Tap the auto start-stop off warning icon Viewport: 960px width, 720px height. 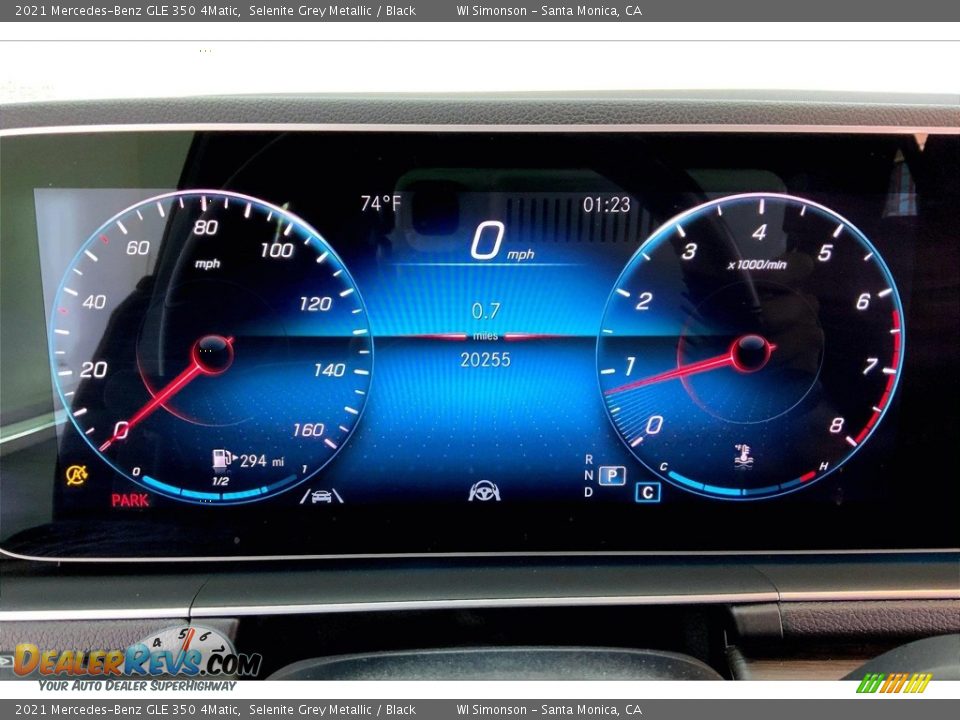77,474
